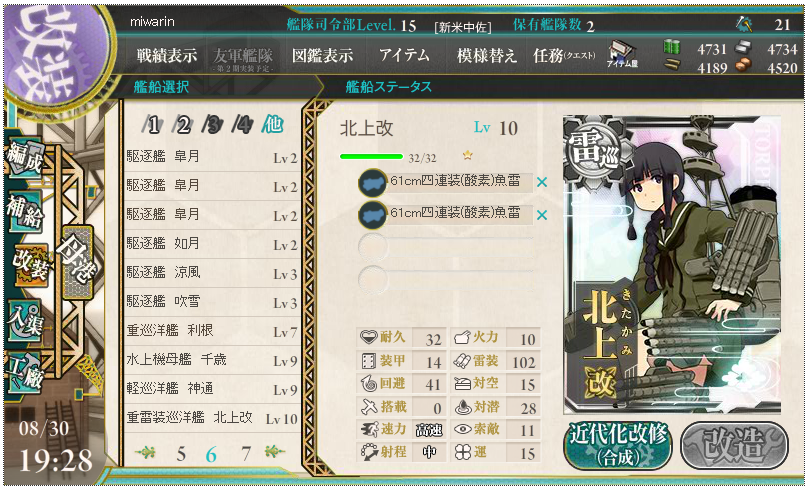Open the 任務(クエスト) menu
This screenshot has width=809, height=491.
564,56
